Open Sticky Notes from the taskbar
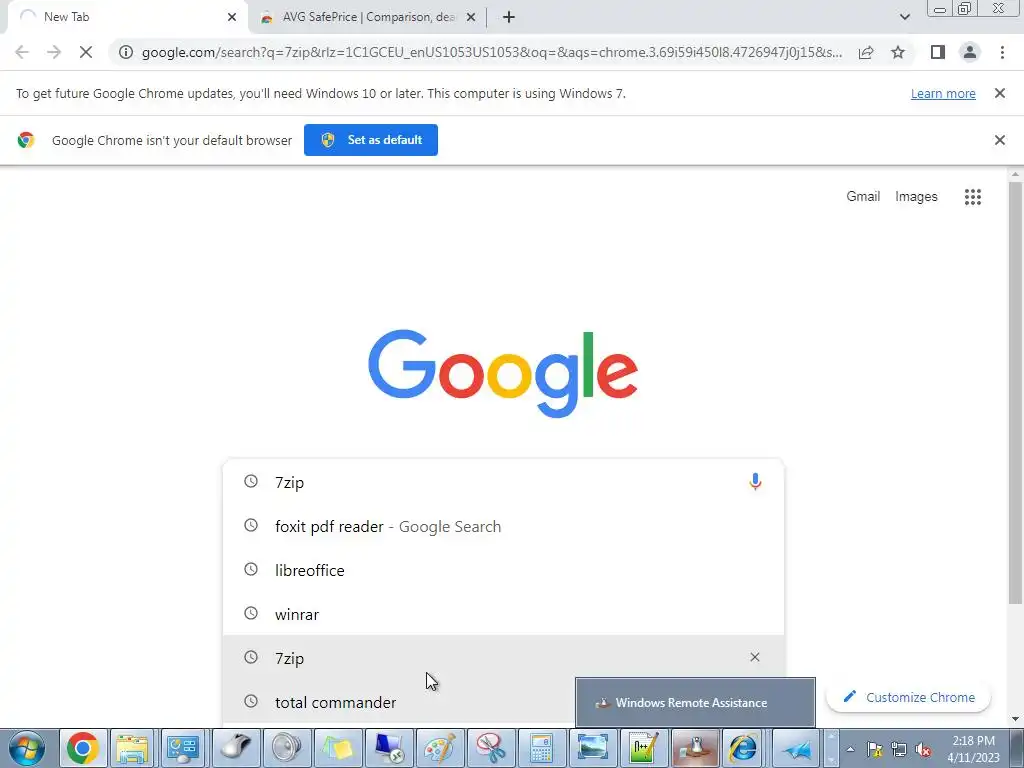This screenshot has width=1024, height=768. pos(338,748)
